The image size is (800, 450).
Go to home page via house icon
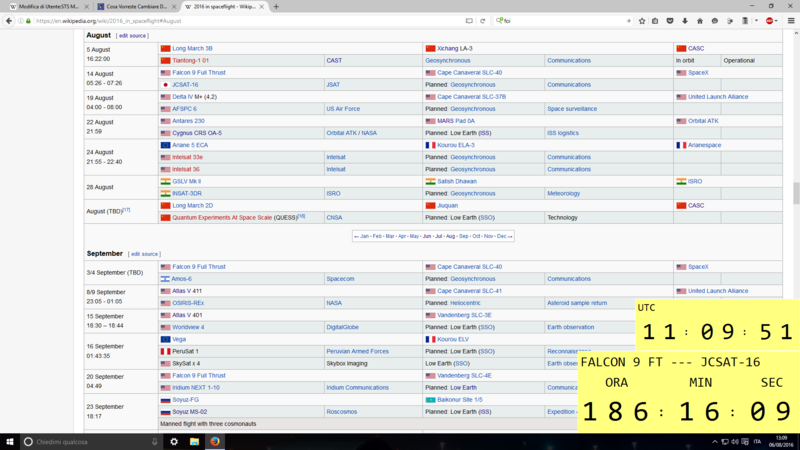click(x=699, y=21)
